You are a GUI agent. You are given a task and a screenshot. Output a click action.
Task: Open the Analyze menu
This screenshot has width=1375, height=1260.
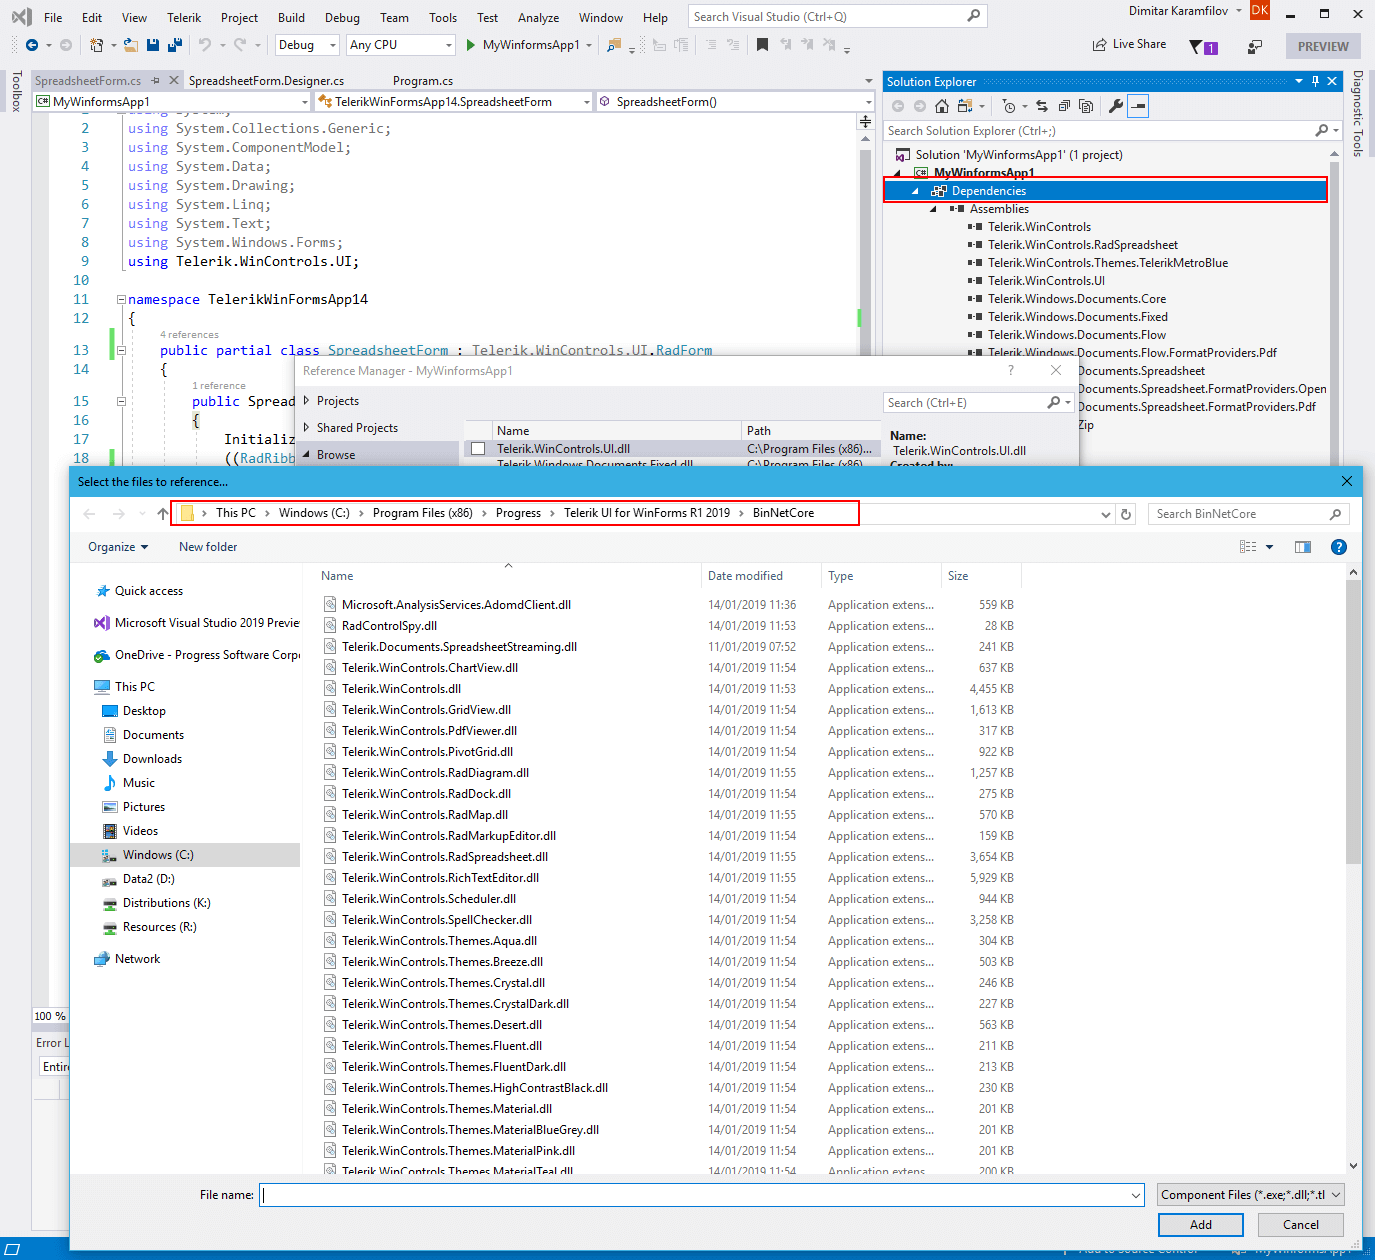point(538,17)
